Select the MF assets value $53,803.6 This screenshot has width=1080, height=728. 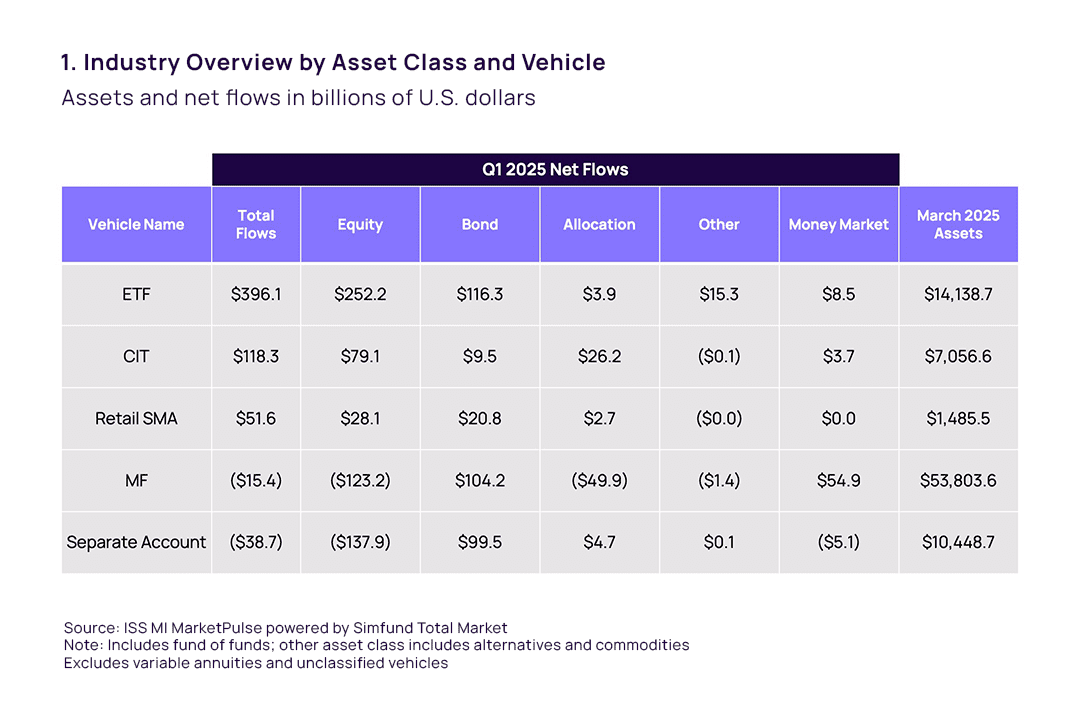(958, 481)
